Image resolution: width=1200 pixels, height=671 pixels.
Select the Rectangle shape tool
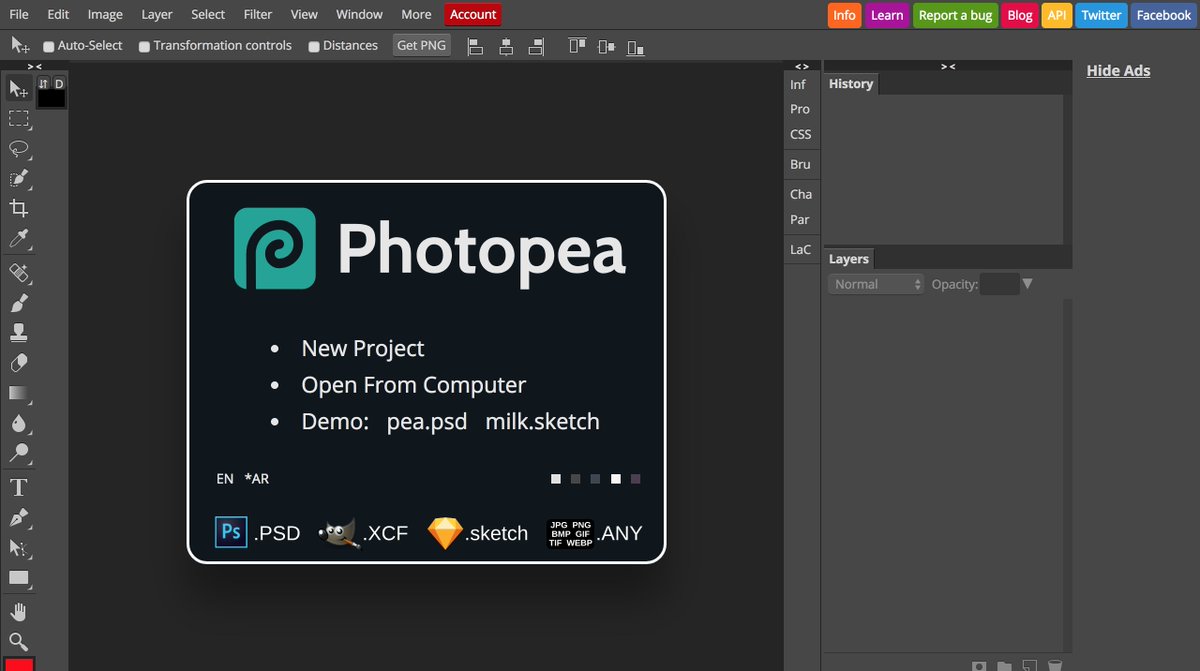[19, 577]
